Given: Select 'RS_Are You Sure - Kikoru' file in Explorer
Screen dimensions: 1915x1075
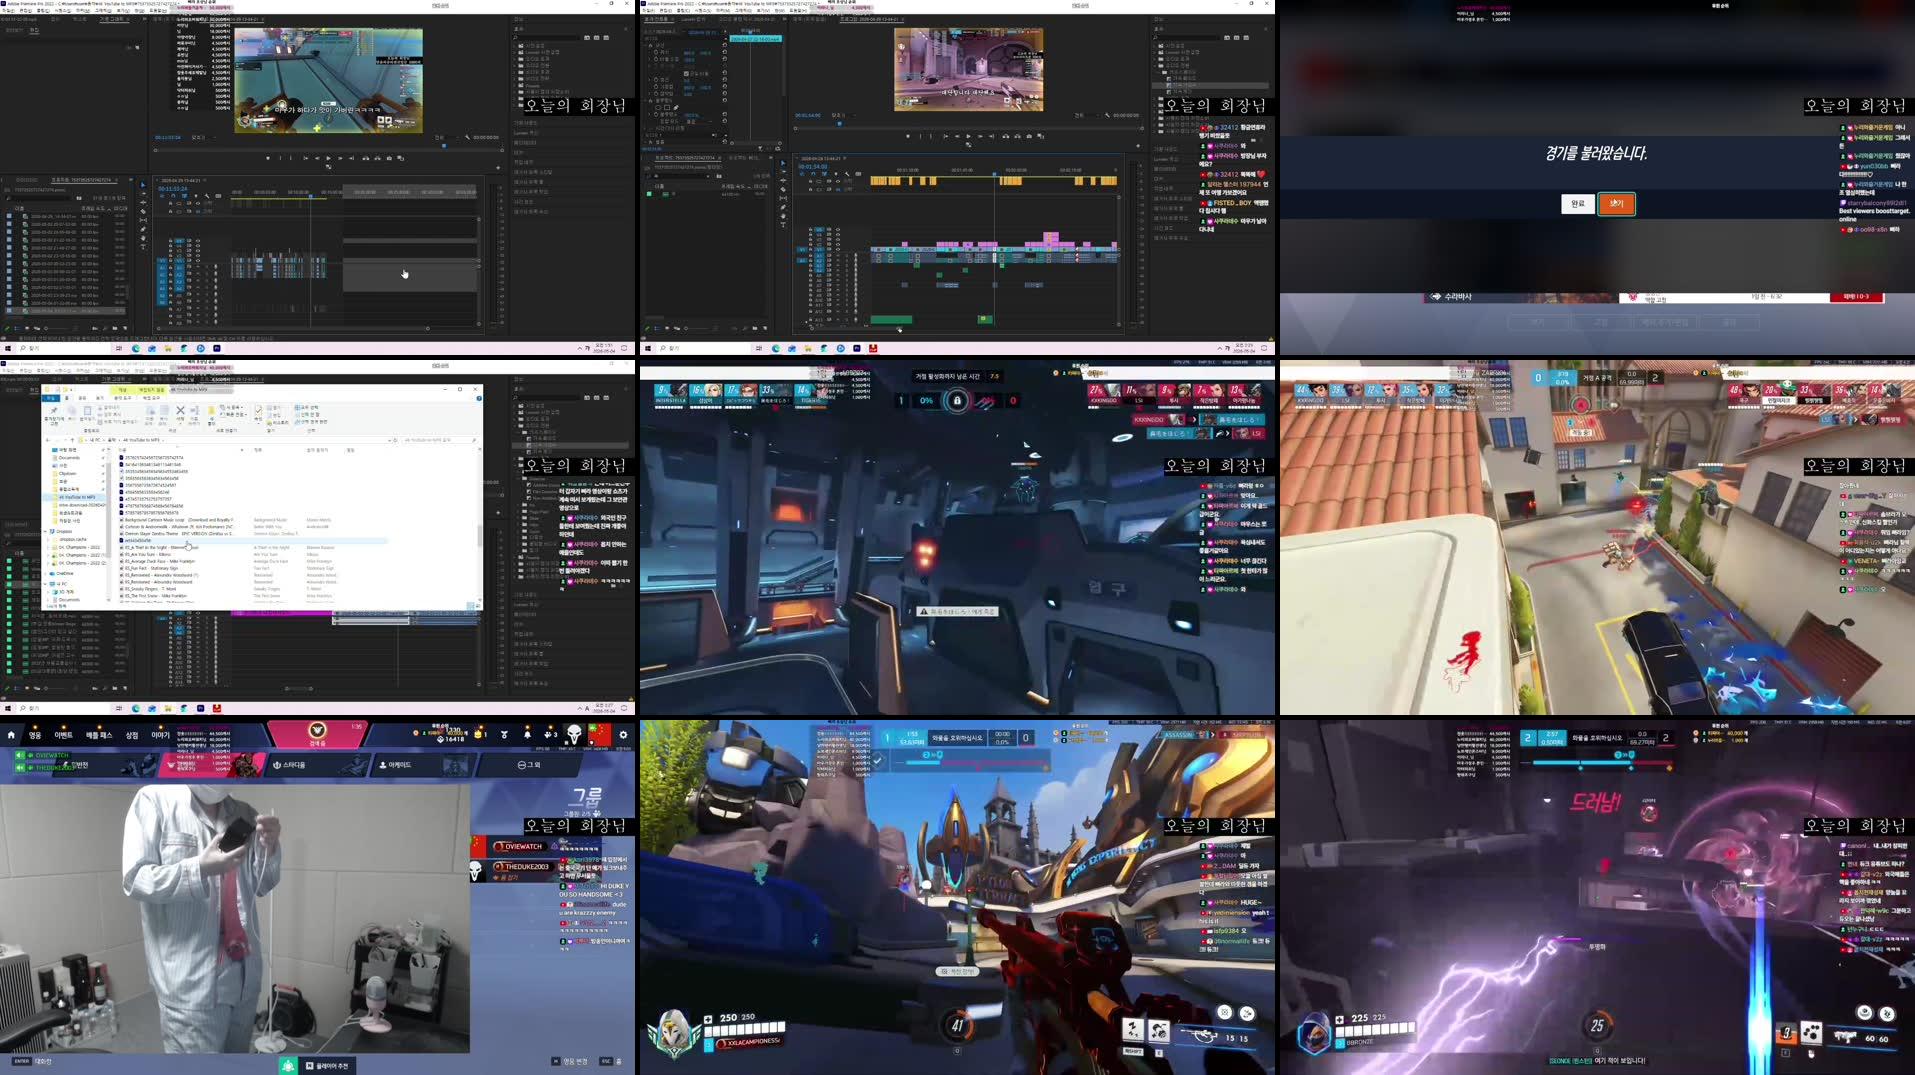Looking at the screenshot, I should tap(147, 554).
